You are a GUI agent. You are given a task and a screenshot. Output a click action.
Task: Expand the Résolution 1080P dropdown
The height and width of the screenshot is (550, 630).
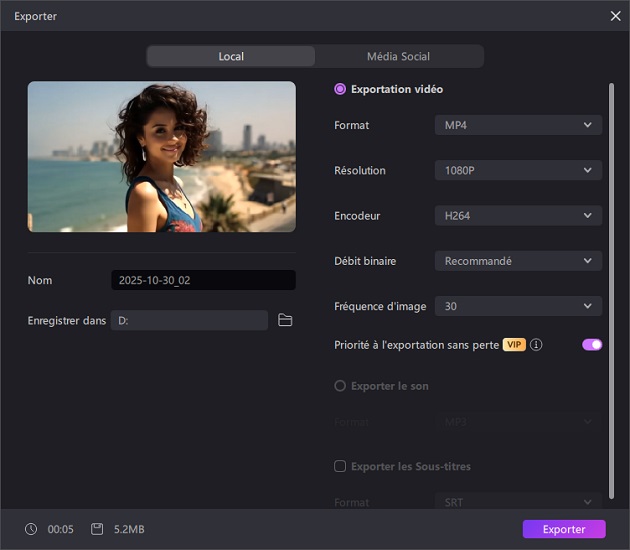pos(518,170)
